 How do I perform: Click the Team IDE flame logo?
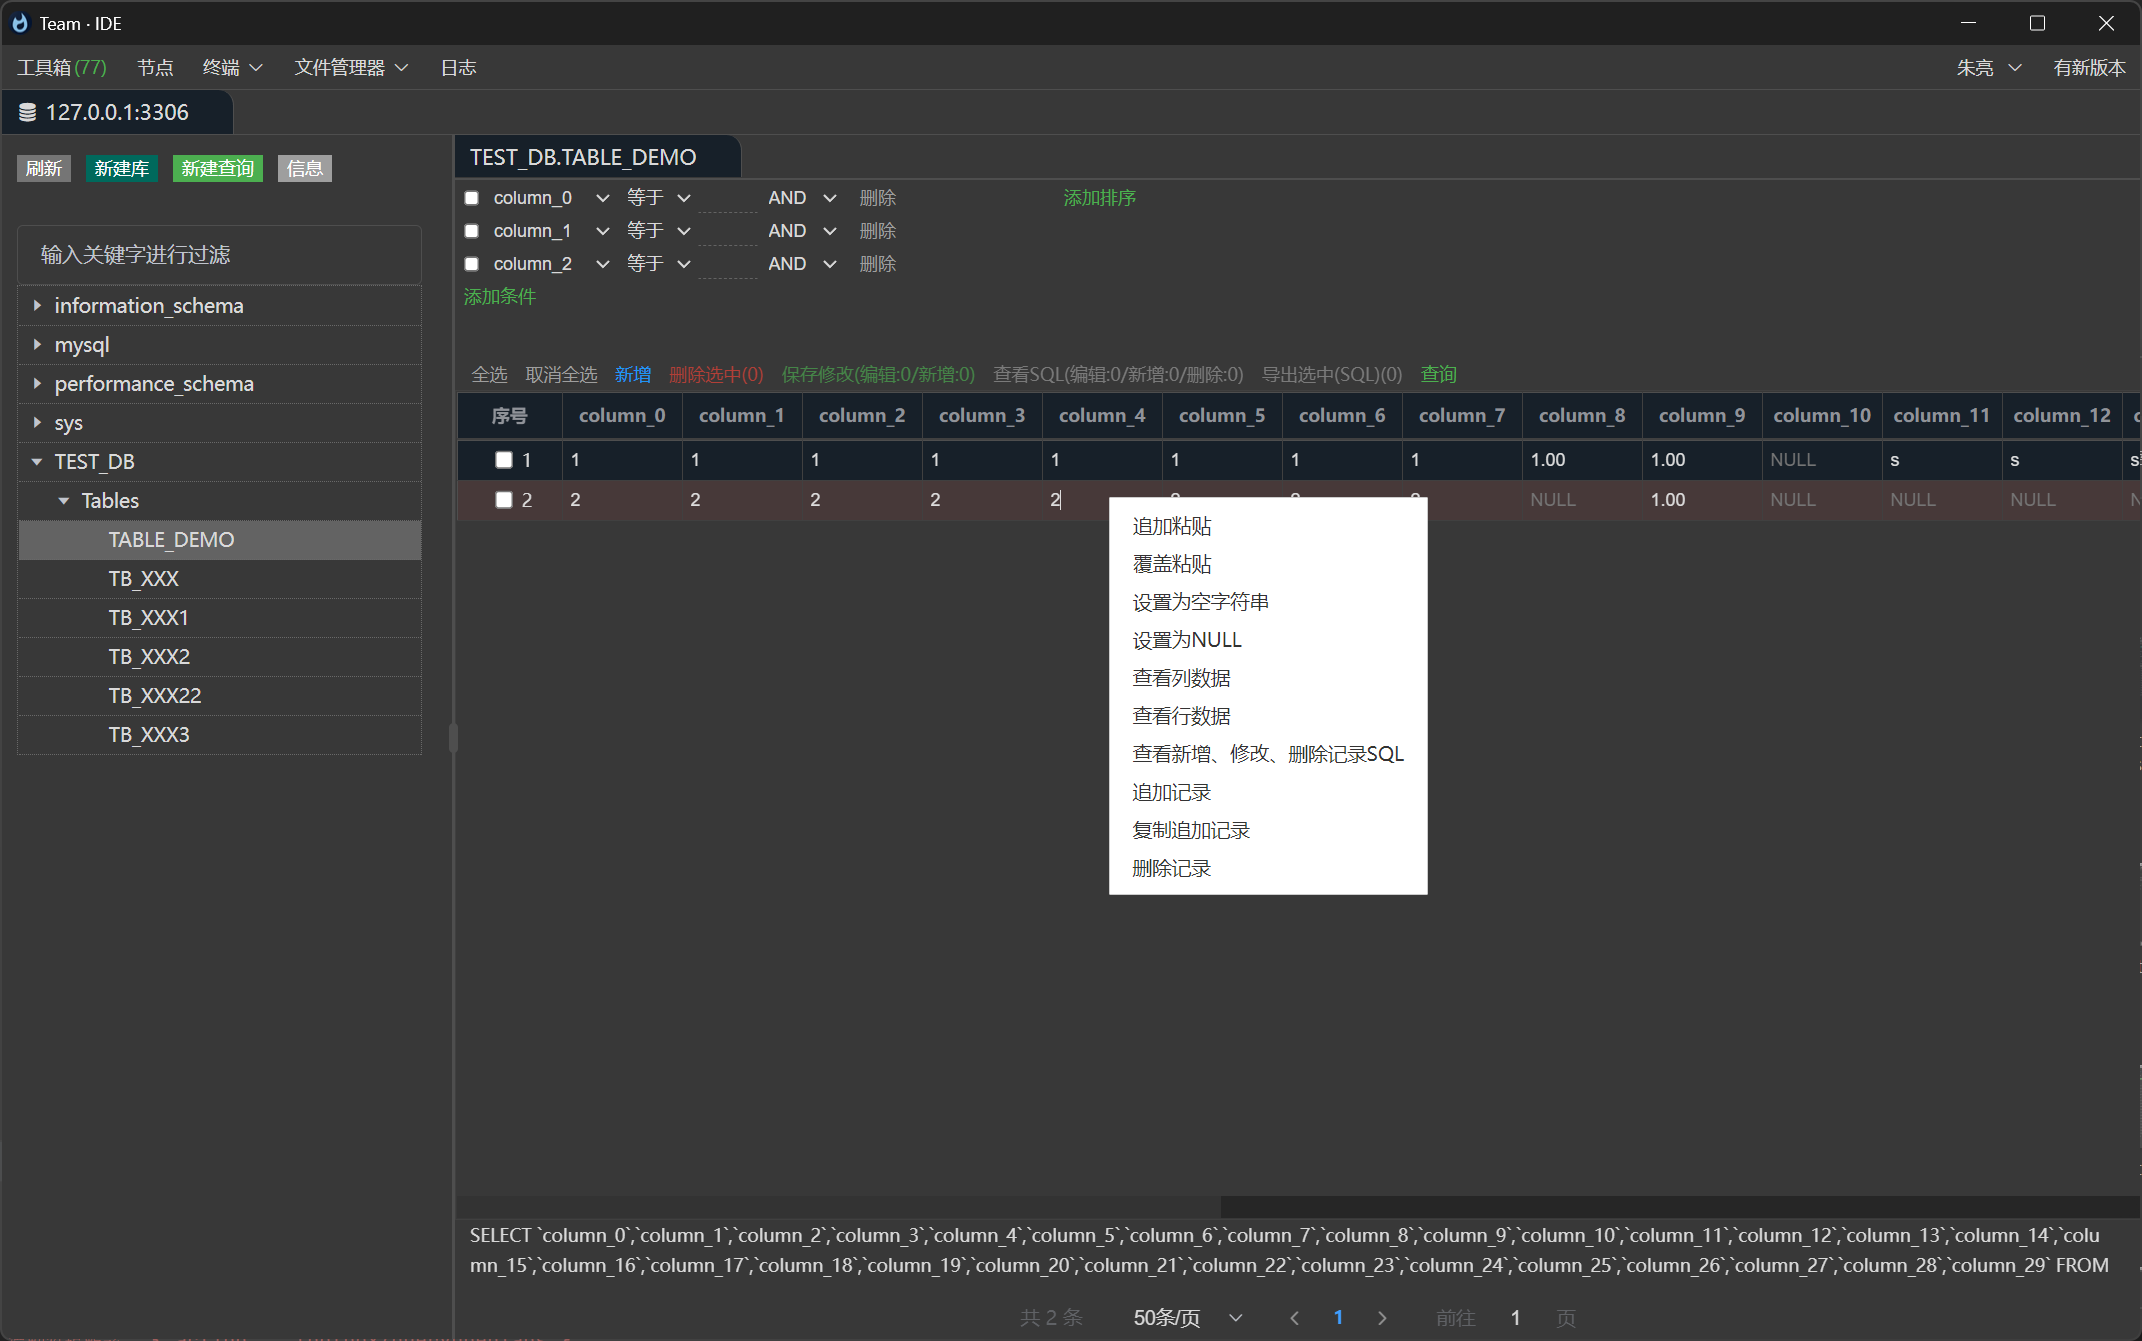pyautogui.click(x=20, y=22)
